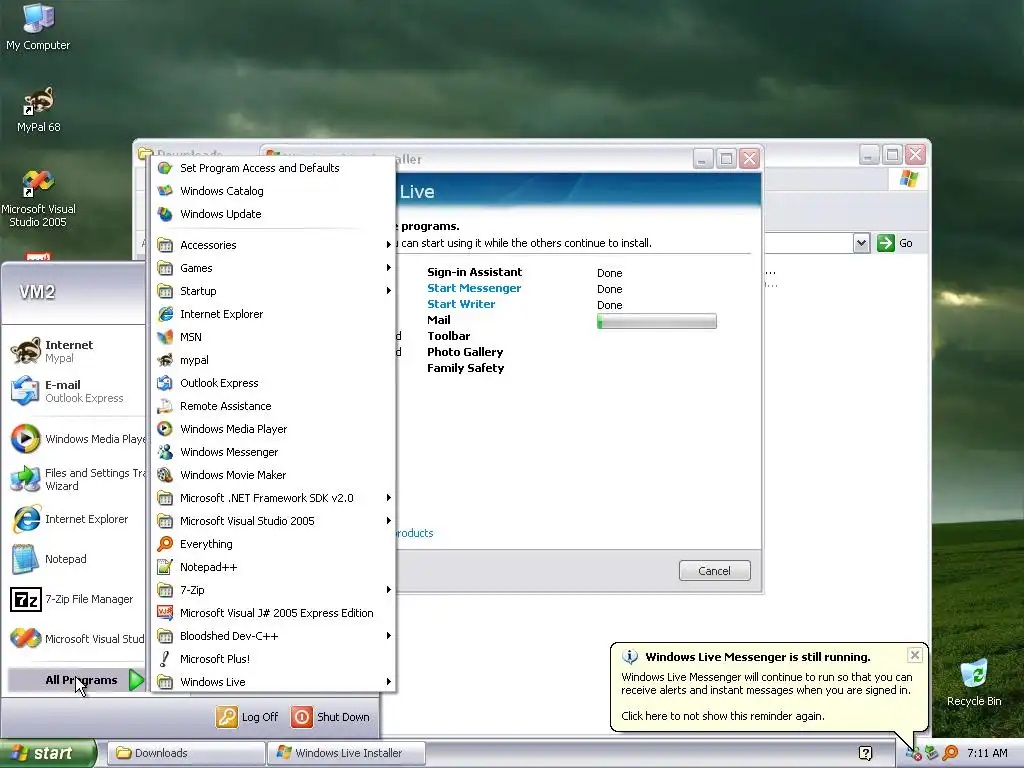Click the Windows Update globe icon
The width and height of the screenshot is (1024, 768).
[165, 214]
